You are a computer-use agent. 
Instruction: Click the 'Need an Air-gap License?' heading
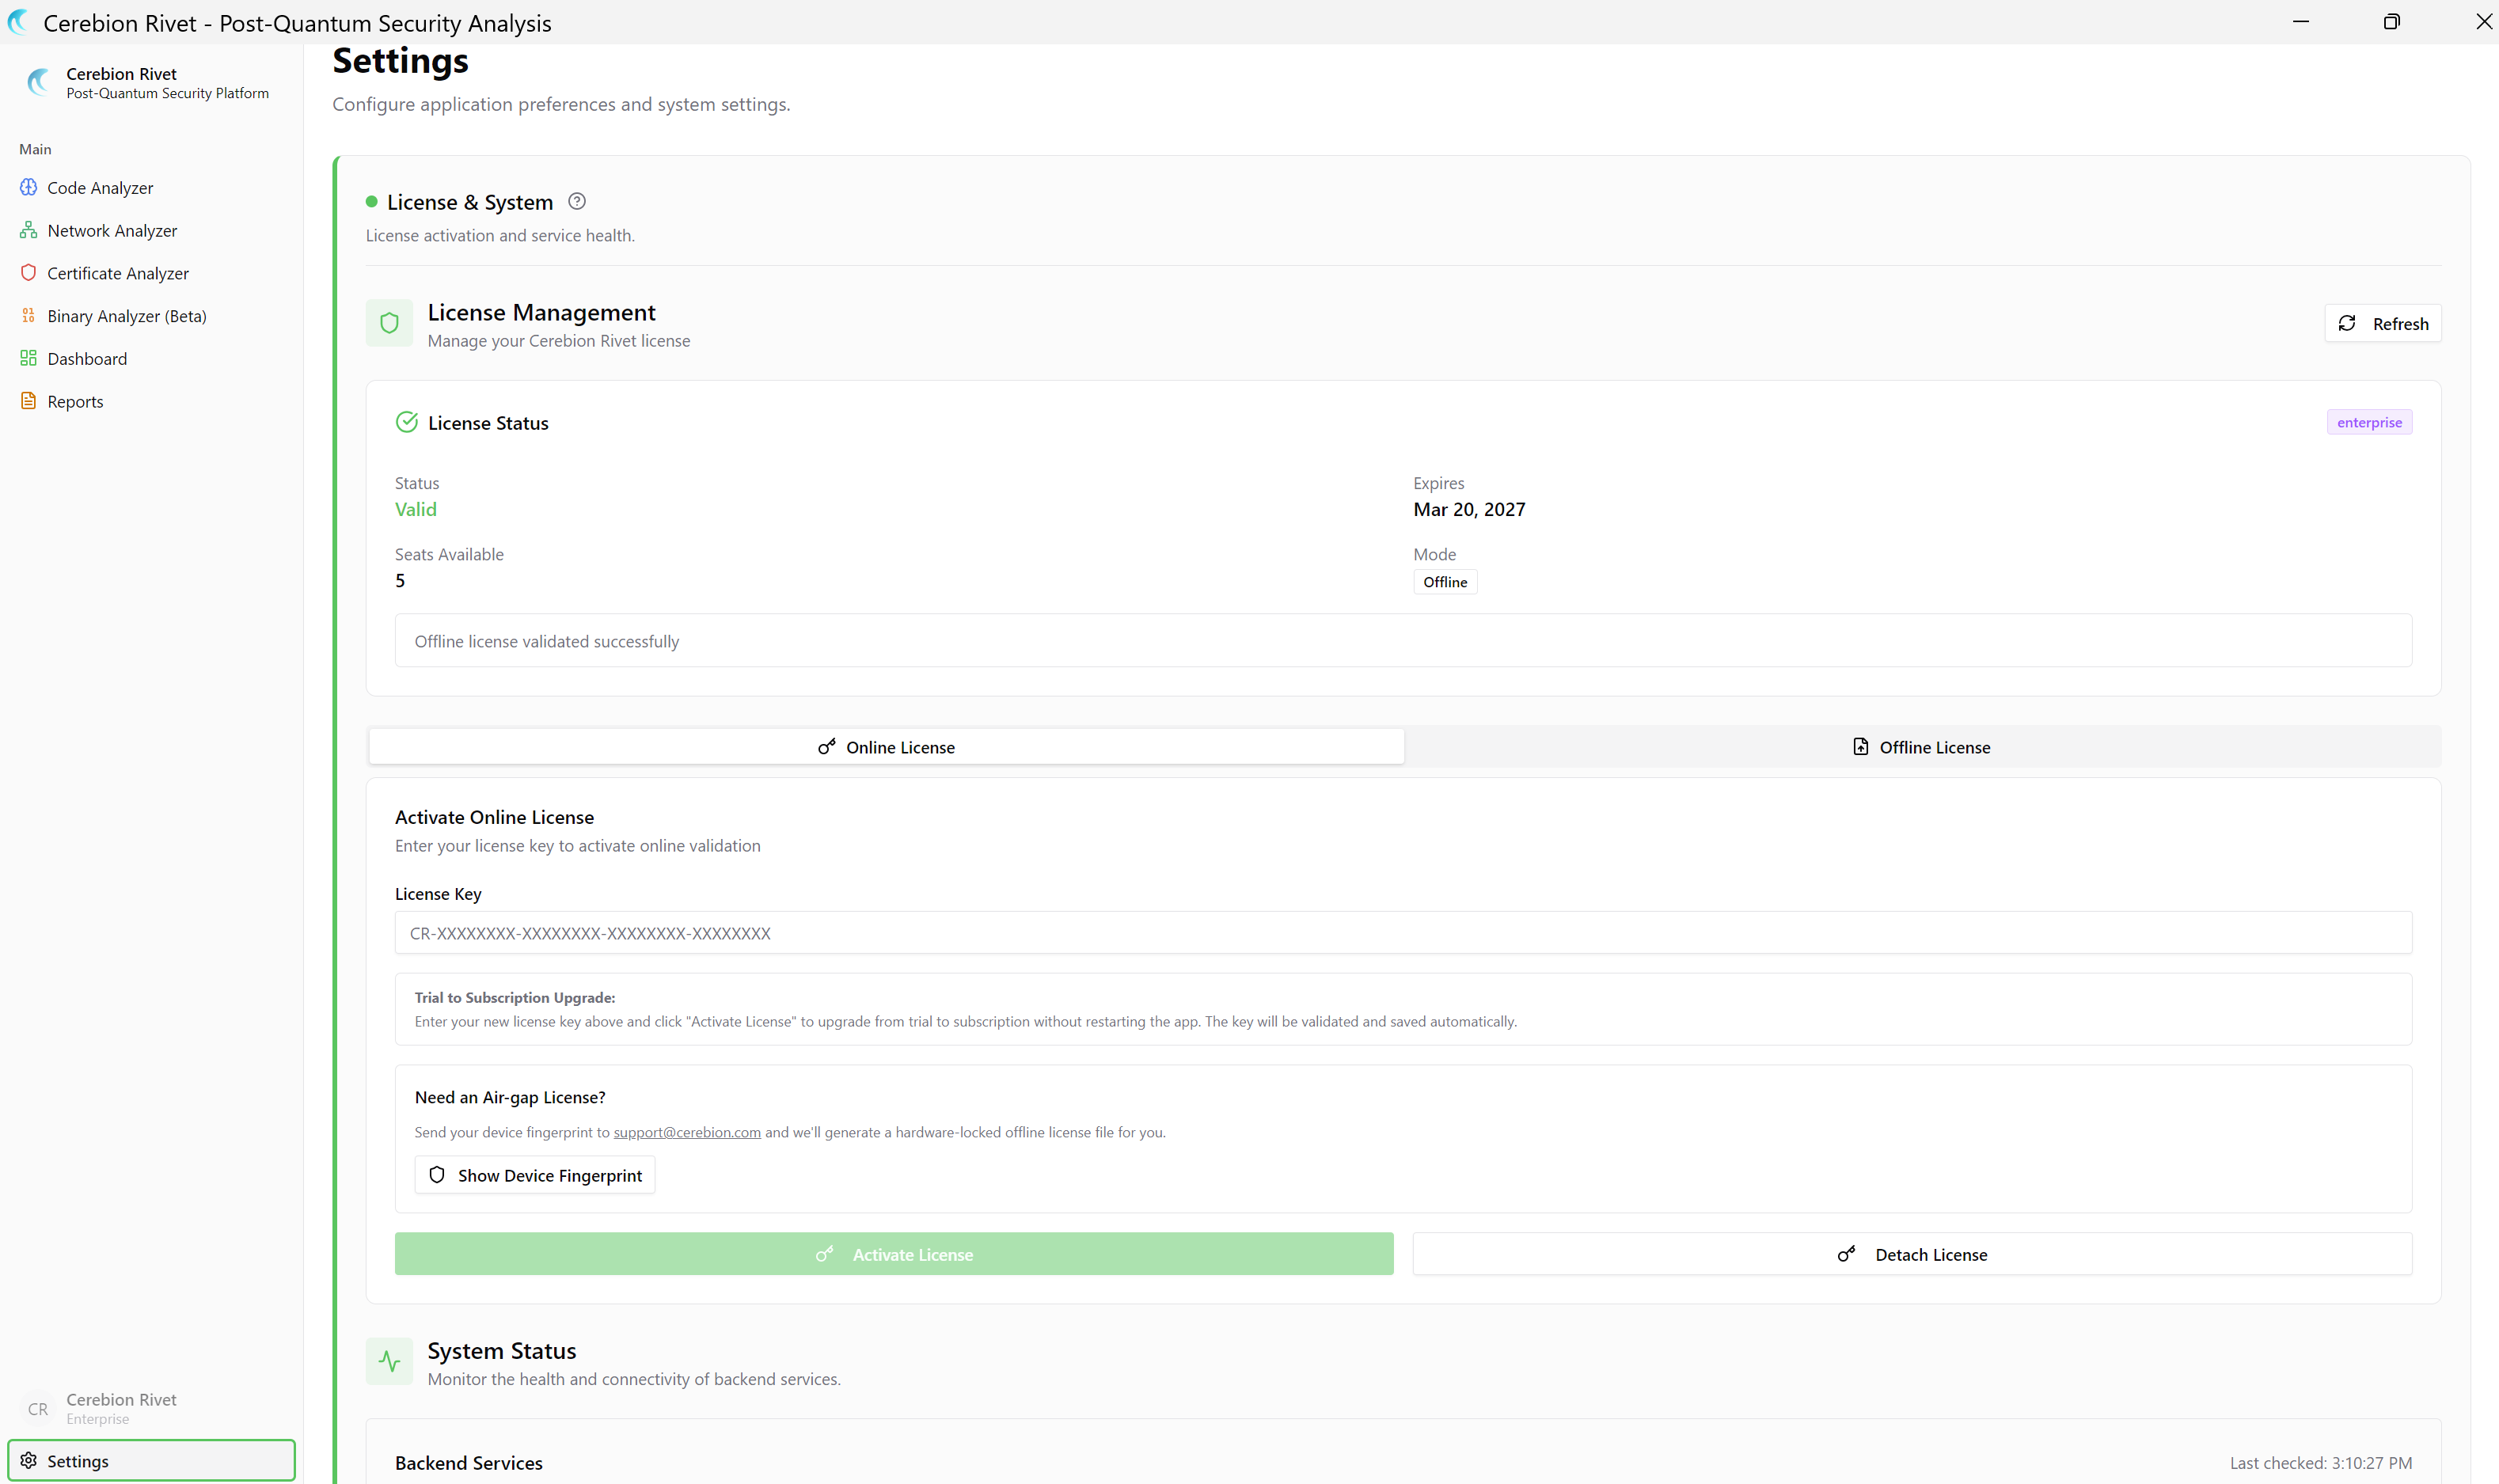tap(510, 1097)
